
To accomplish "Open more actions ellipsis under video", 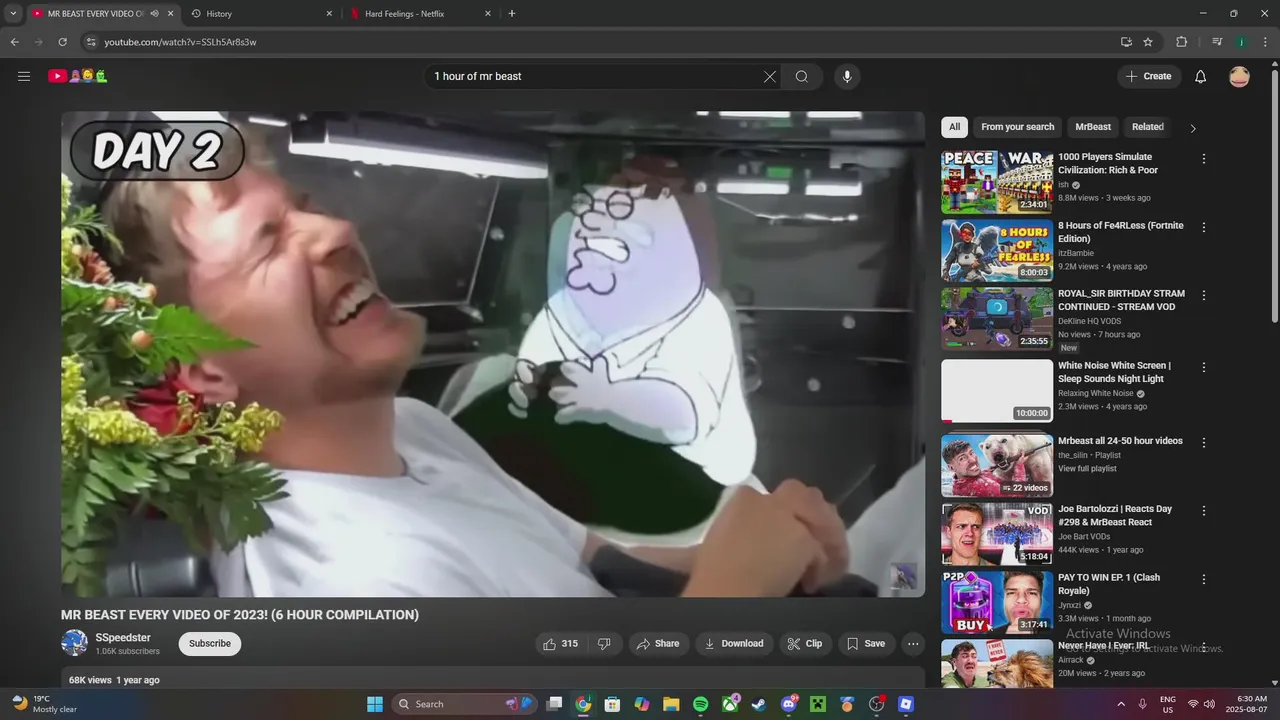I will pos(913,644).
